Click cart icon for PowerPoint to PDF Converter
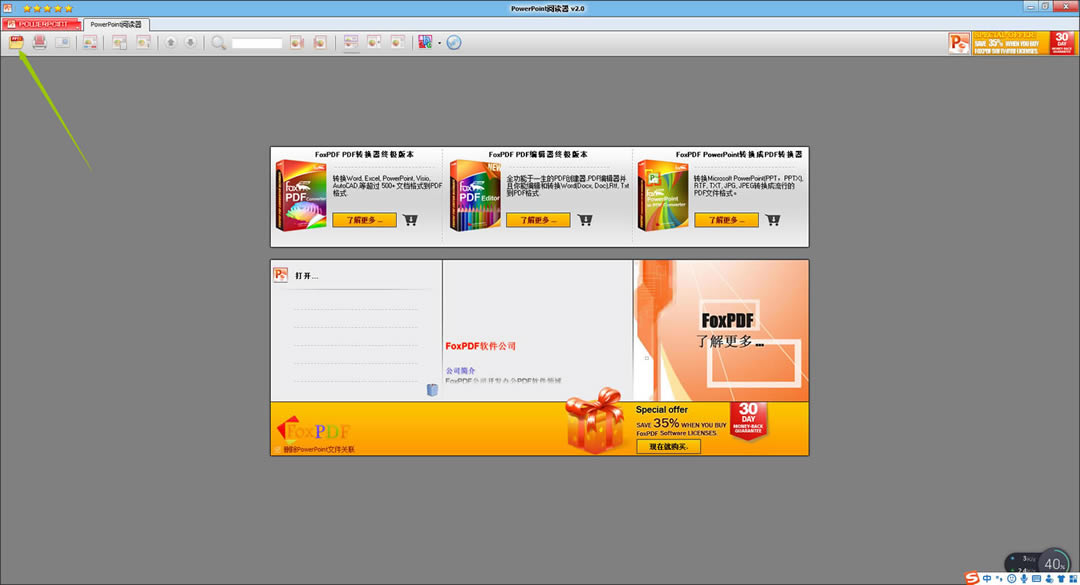1080x585 pixels. 773,220
